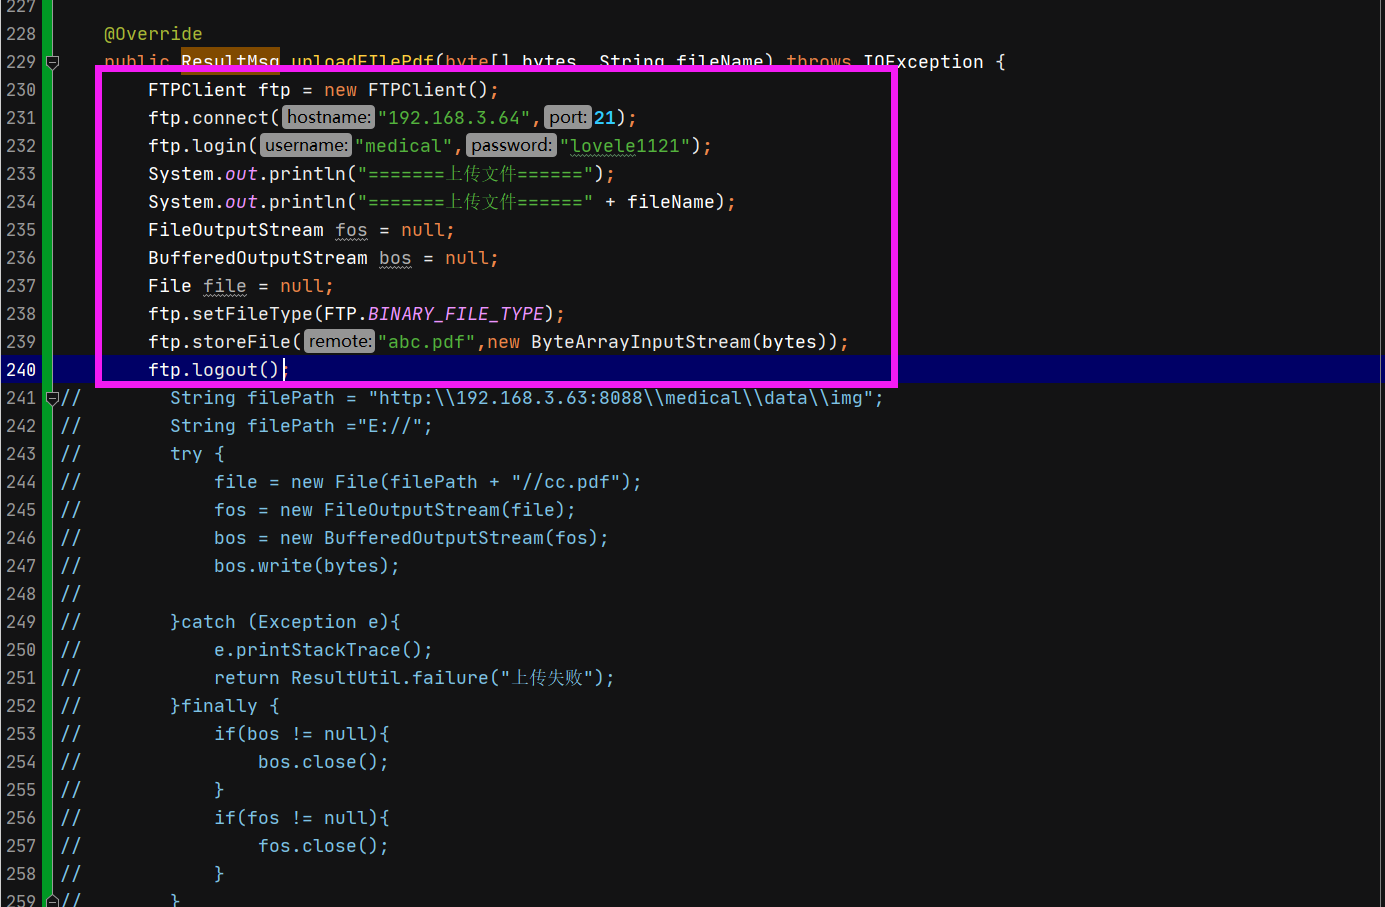Click the "192.168.3.64" string literal
Image resolution: width=1385 pixels, height=907 pixels.
click(454, 118)
